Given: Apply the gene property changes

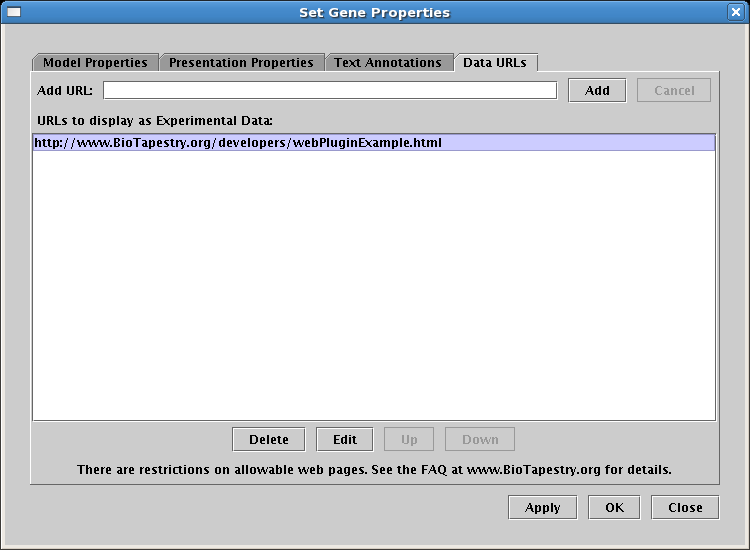Looking at the screenshot, I should pos(543,507).
